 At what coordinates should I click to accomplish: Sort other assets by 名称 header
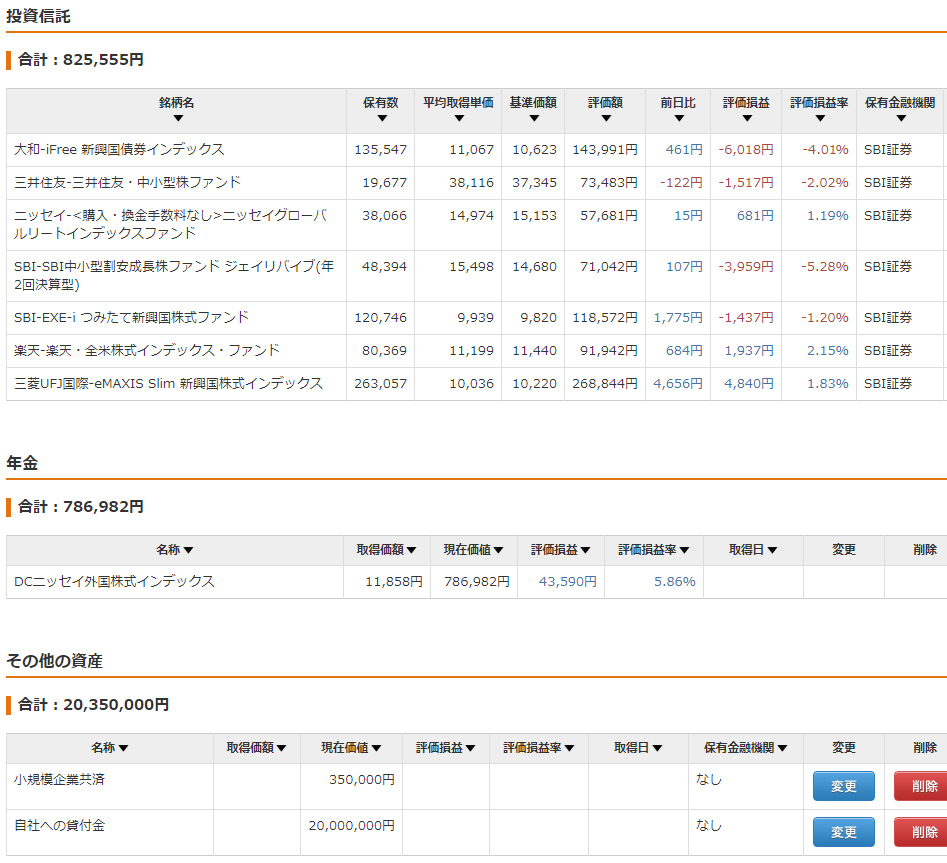[x=109, y=748]
